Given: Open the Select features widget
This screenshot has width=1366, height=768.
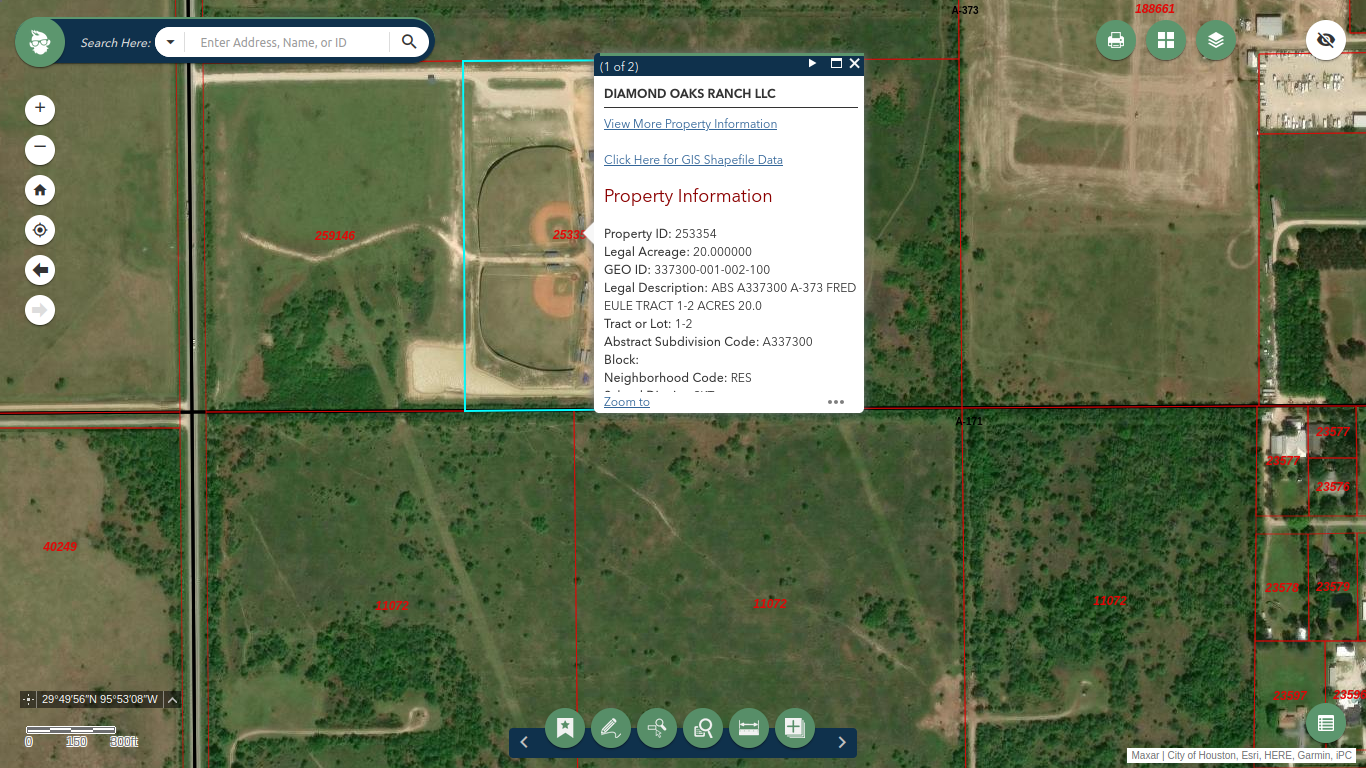Looking at the screenshot, I should pos(657,728).
